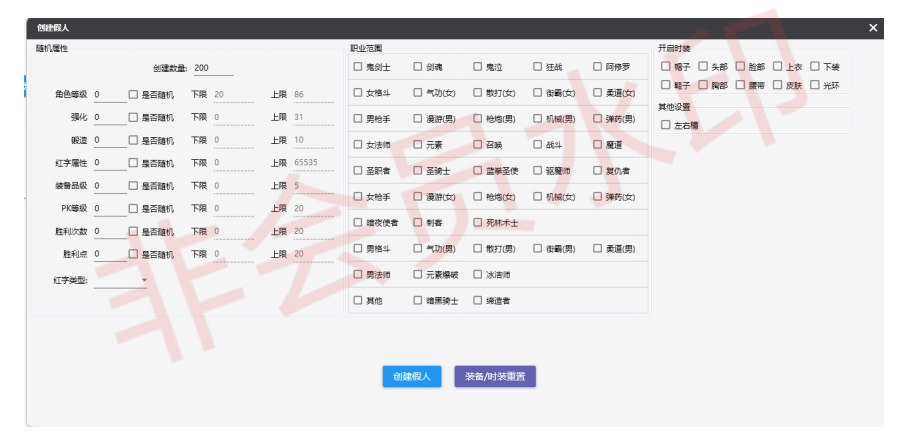Viewport: 914px width, 435px height.
Task: Focus the 创建数量 input field
Action: (213, 68)
